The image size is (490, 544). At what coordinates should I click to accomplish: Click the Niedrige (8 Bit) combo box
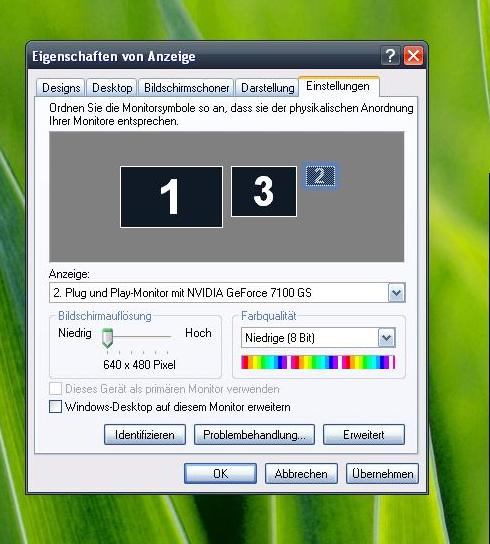pyautogui.click(x=318, y=338)
